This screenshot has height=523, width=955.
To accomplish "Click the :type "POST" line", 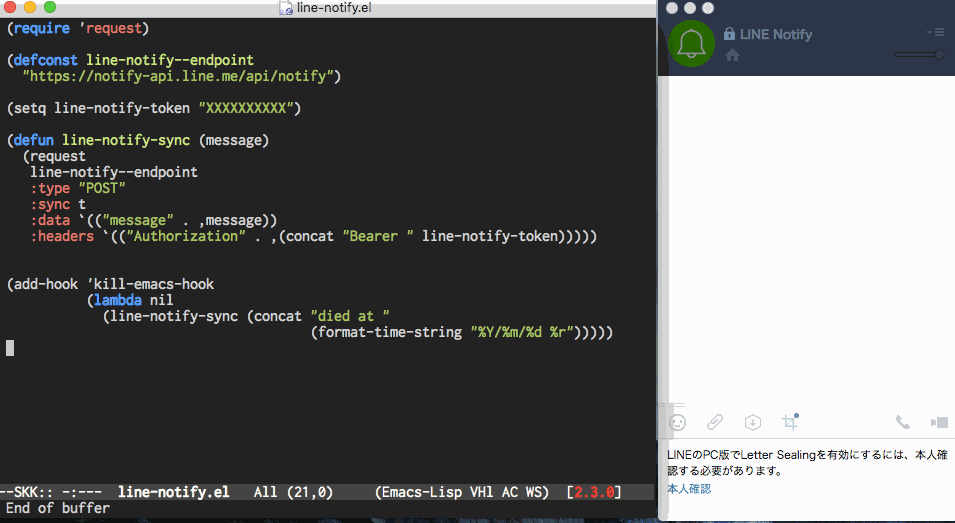I will 78,188.
